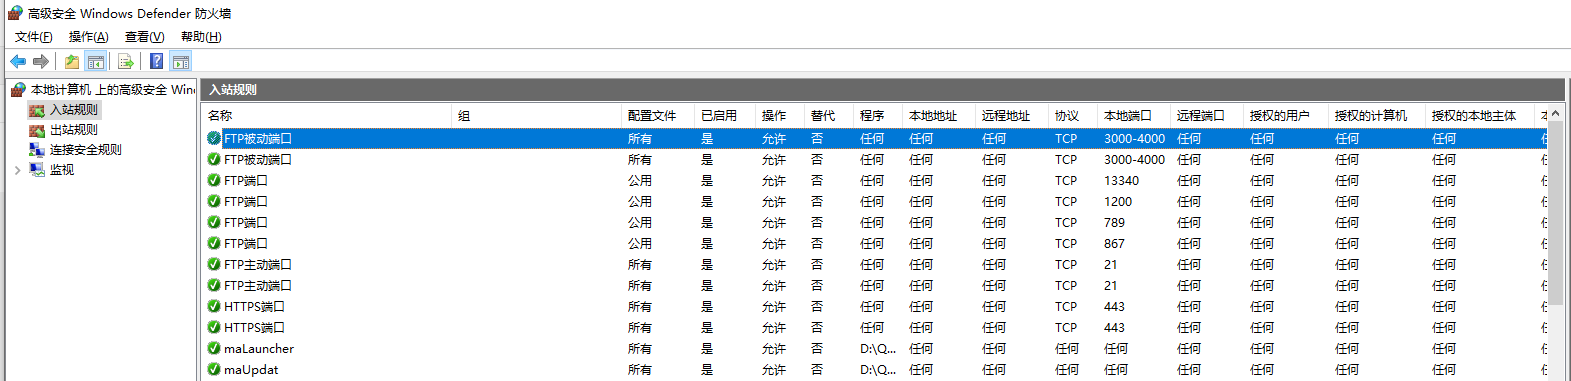
Task: Sort by the 远程端口 column header
Action: tap(1206, 116)
